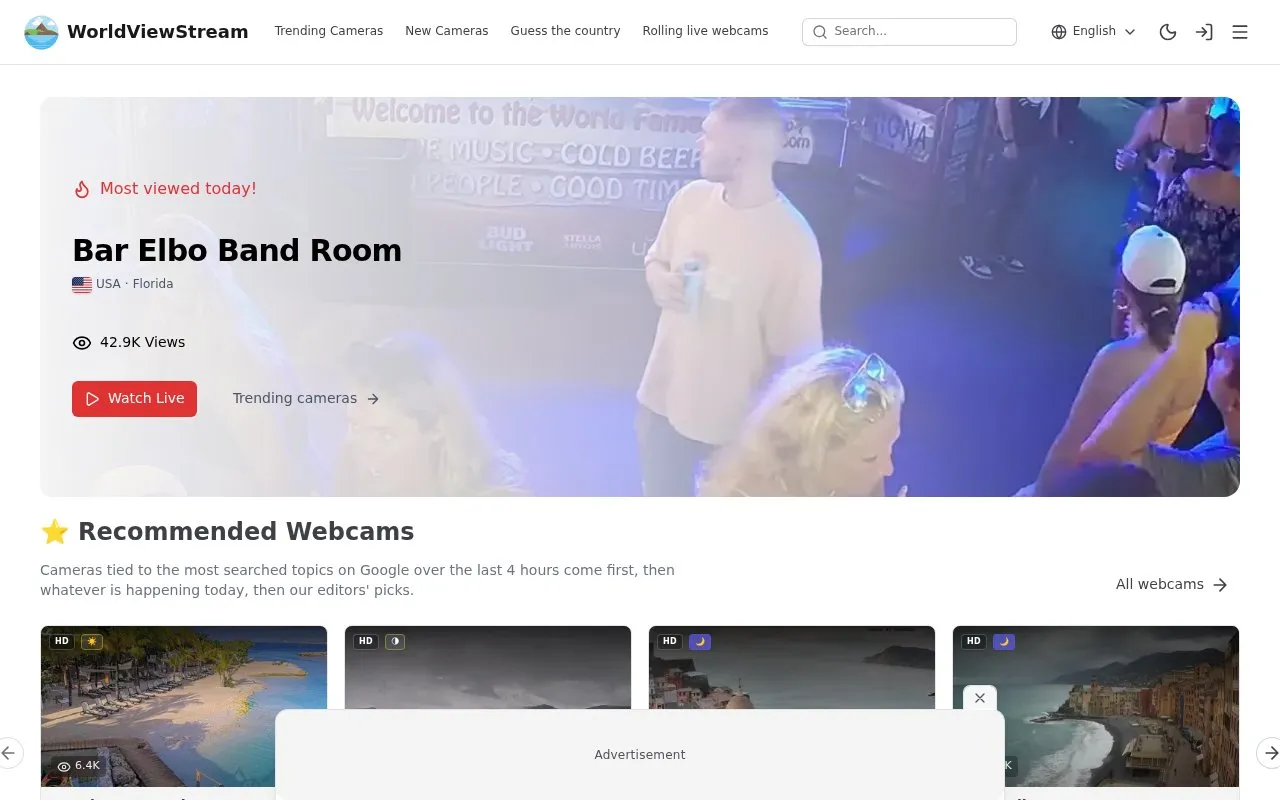Click the globe language icon
The image size is (1280, 800).
click(x=1059, y=32)
